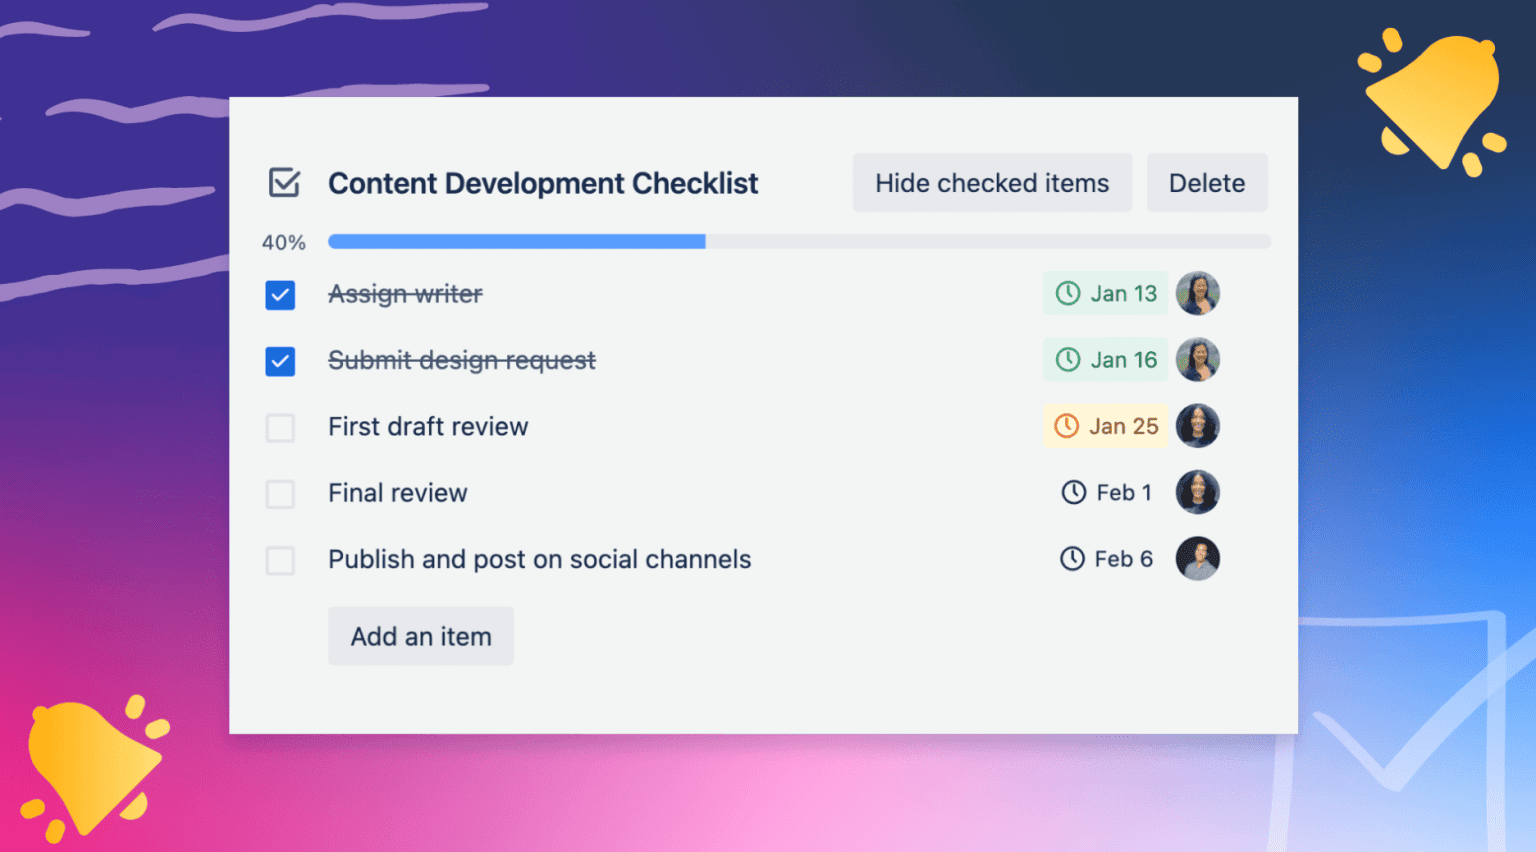Mark Final review as complete
The height and width of the screenshot is (852, 1536).
click(x=280, y=493)
